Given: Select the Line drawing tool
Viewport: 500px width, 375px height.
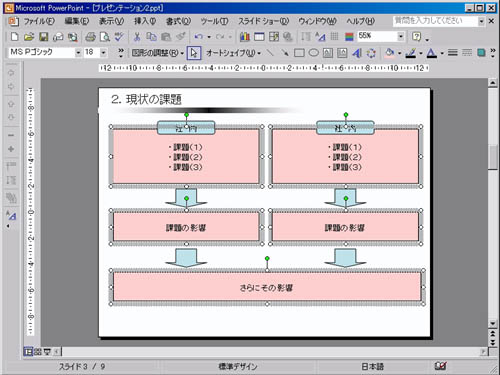Looking at the screenshot, I should (270, 53).
